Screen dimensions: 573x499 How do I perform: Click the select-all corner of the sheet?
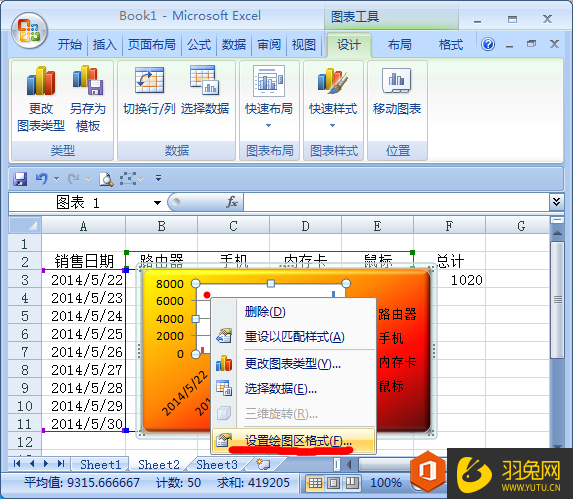(x=25, y=225)
